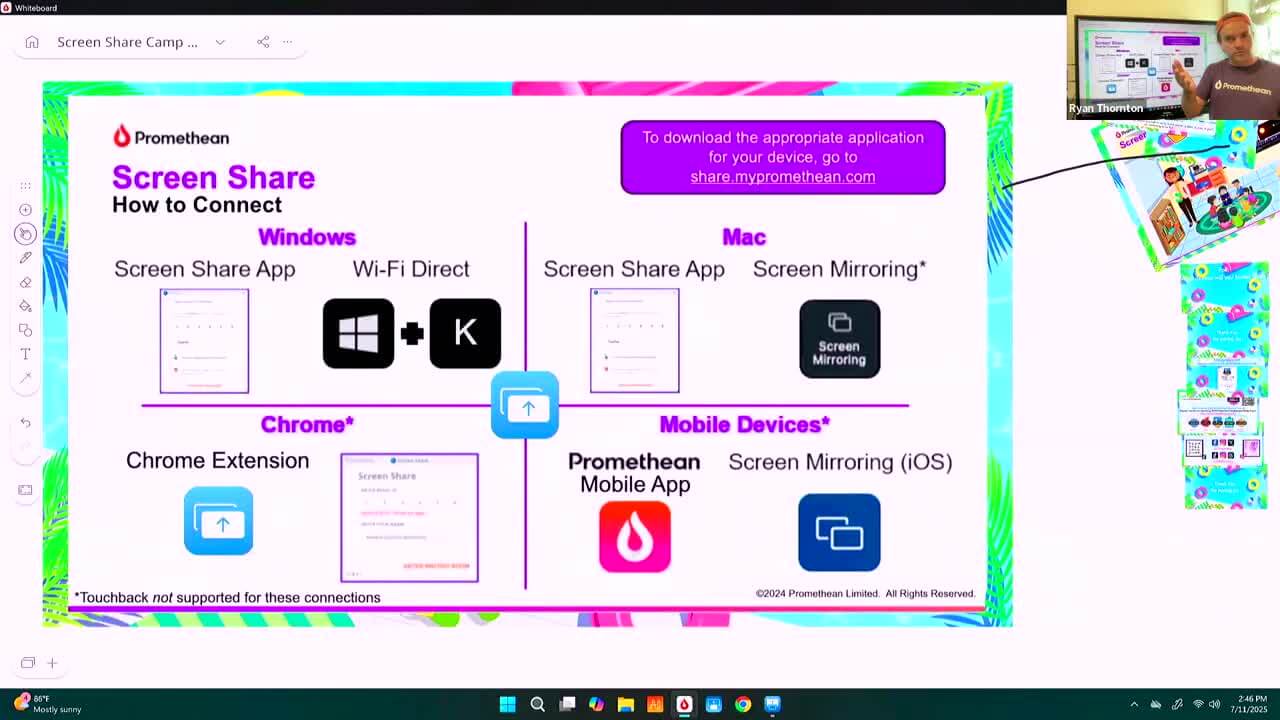The image size is (1280, 720).
Task: Open the Windows Start menu
Action: click(x=507, y=704)
